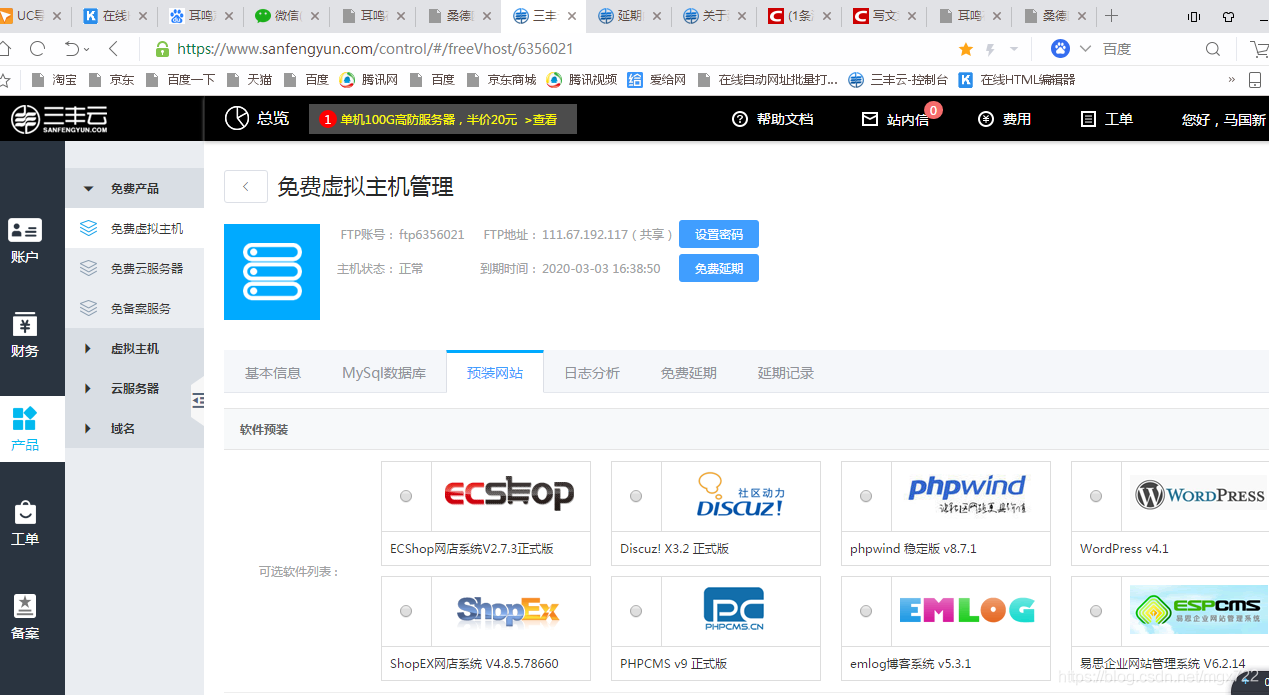Open the 总览 overview clock icon
This screenshot has width=1269, height=695.
point(237,118)
